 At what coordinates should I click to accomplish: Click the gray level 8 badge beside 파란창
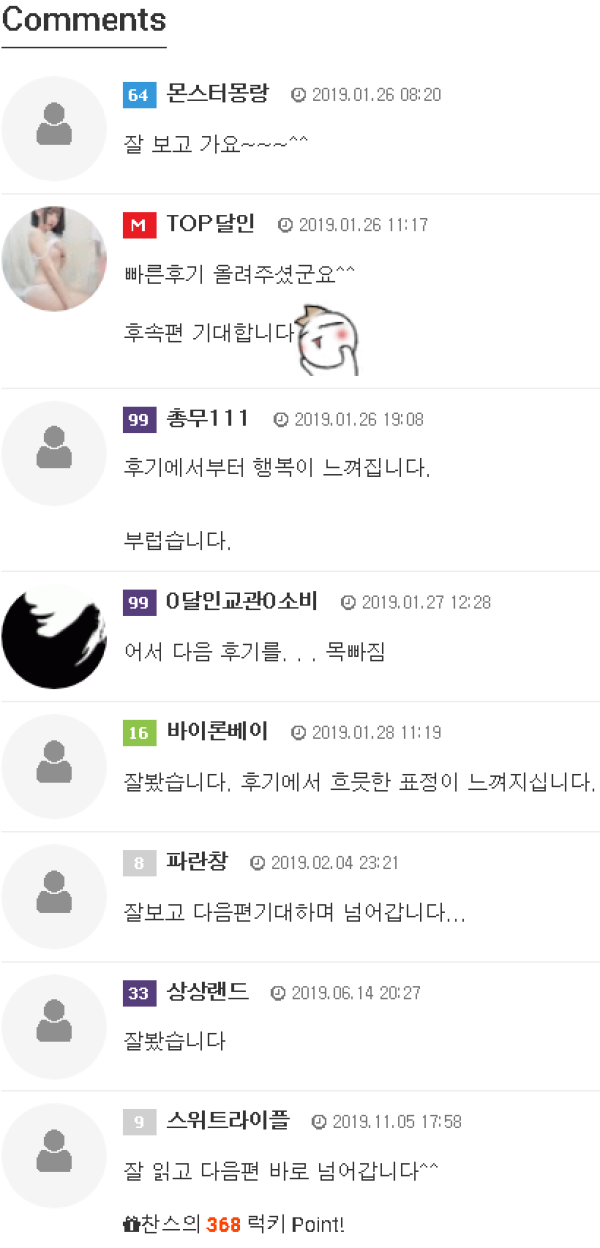tap(139, 863)
